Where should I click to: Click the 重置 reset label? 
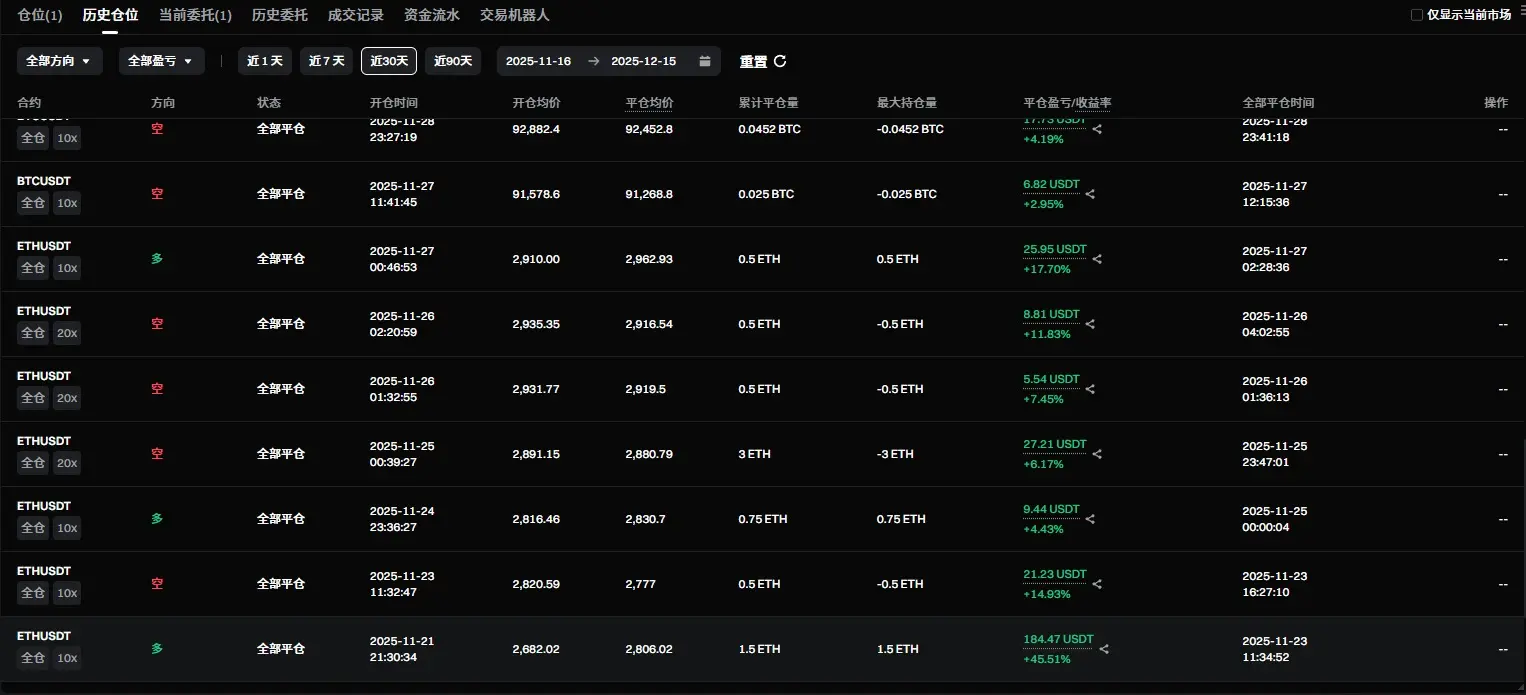[x=754, y=61]
